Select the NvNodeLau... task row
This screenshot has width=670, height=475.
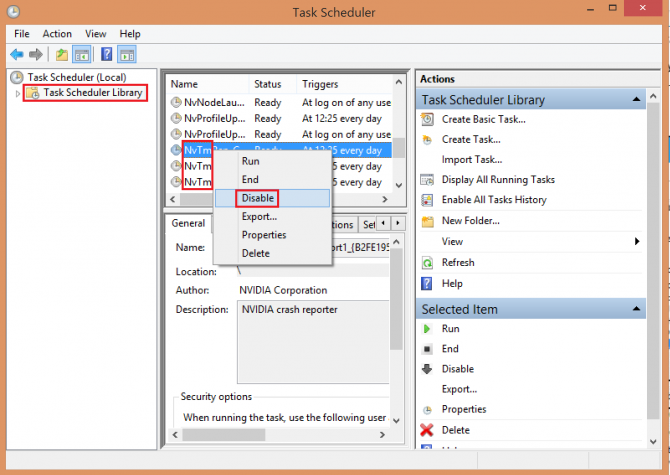point(280,103)
